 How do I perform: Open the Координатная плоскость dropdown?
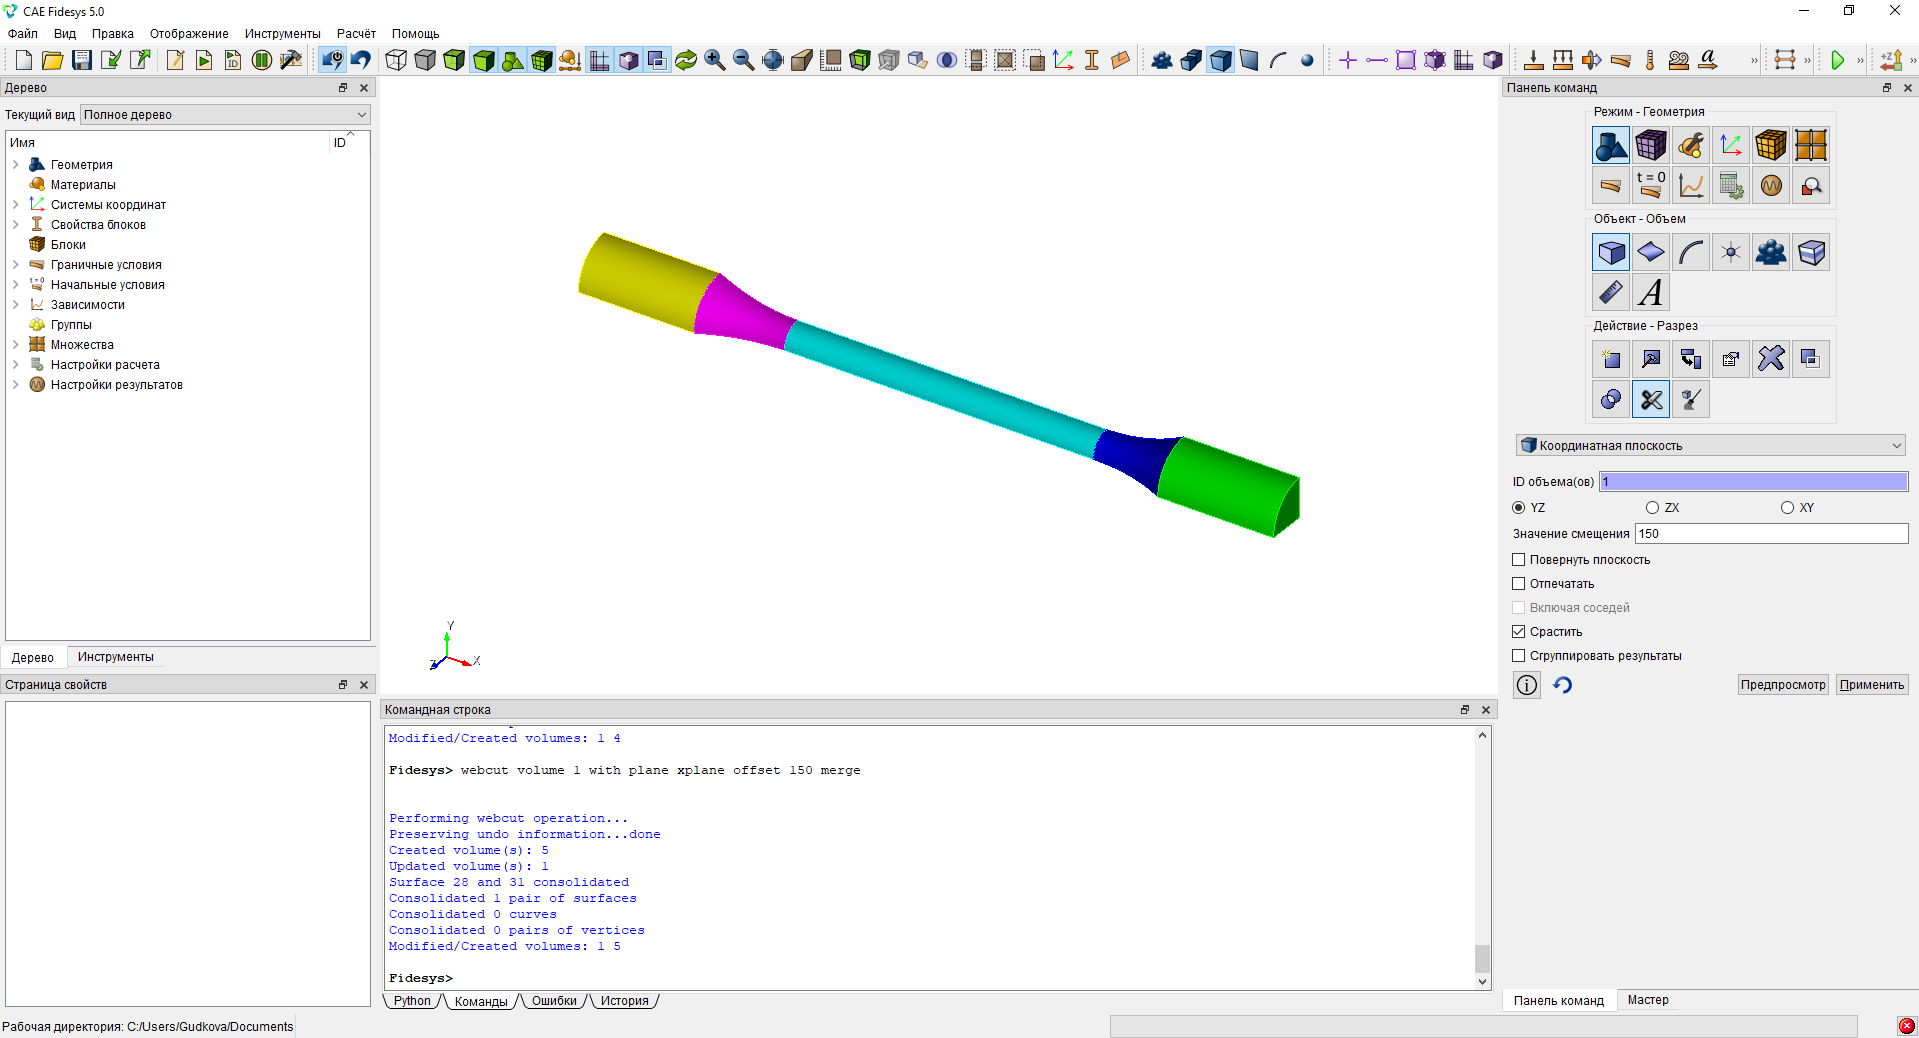[x=1710, y=446]
